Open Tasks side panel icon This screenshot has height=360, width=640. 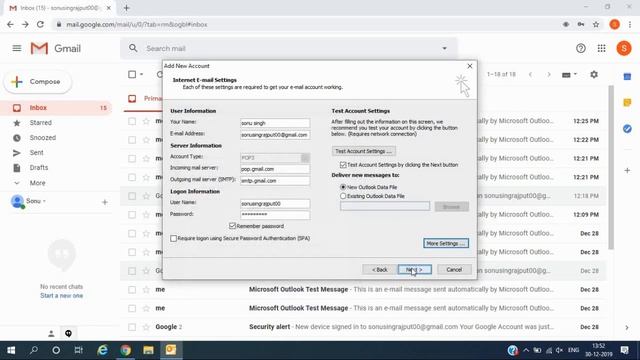click(x=627, y=129)
